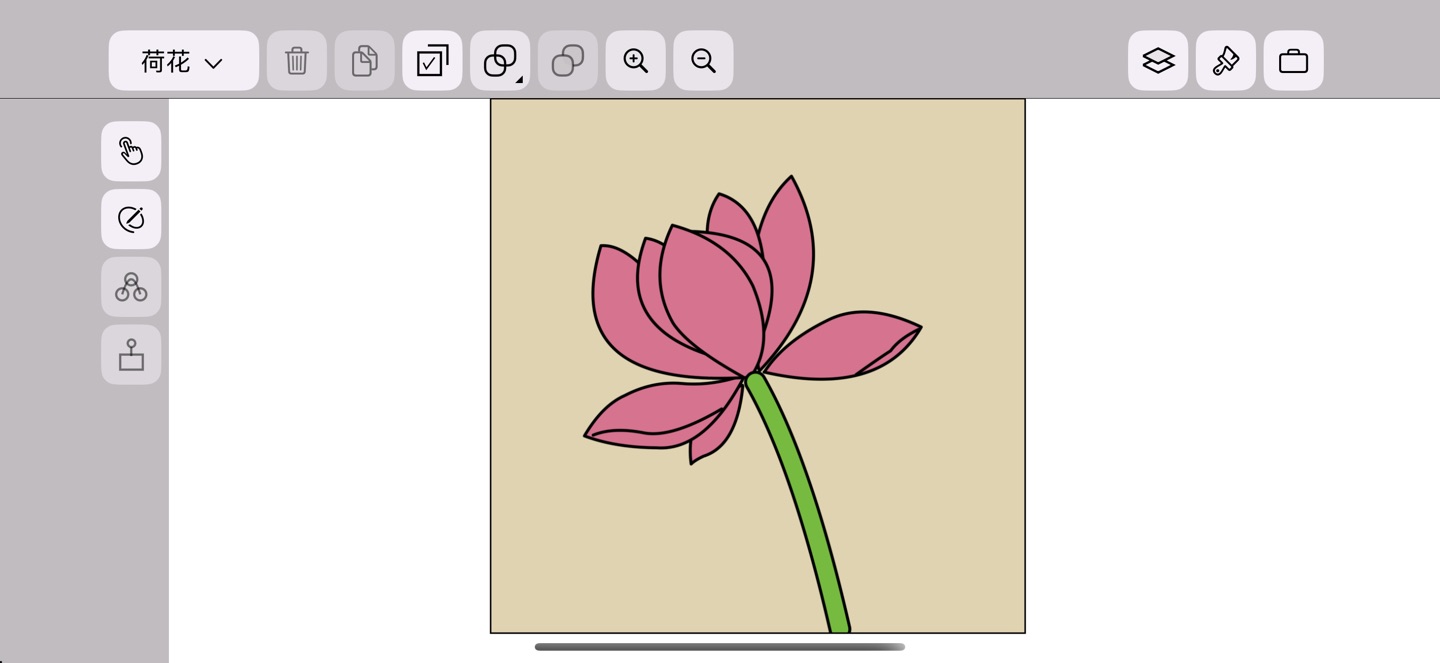
Task: Click the duplicate copy icon
Action: 365,61
